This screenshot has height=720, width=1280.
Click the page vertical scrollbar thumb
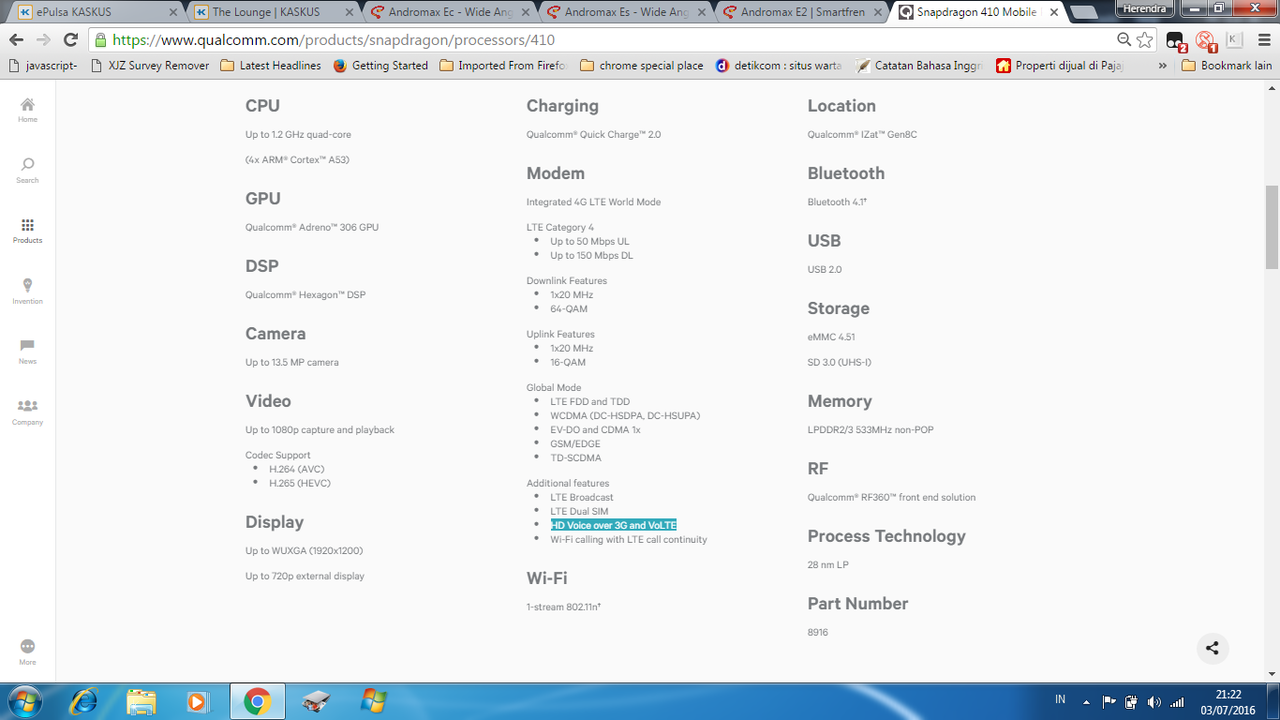(x=1272, y=227)
